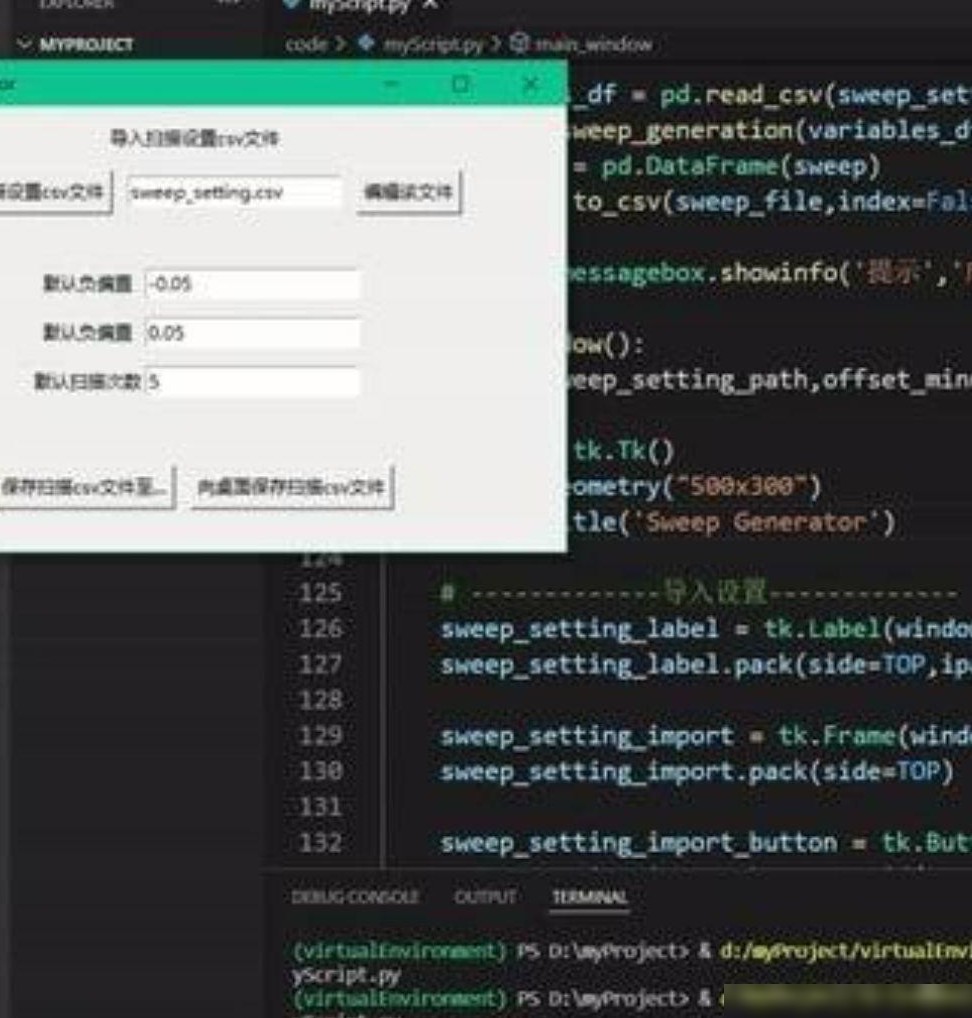Click the Python file icon in breadcrumb

click(x=366, y=43)
